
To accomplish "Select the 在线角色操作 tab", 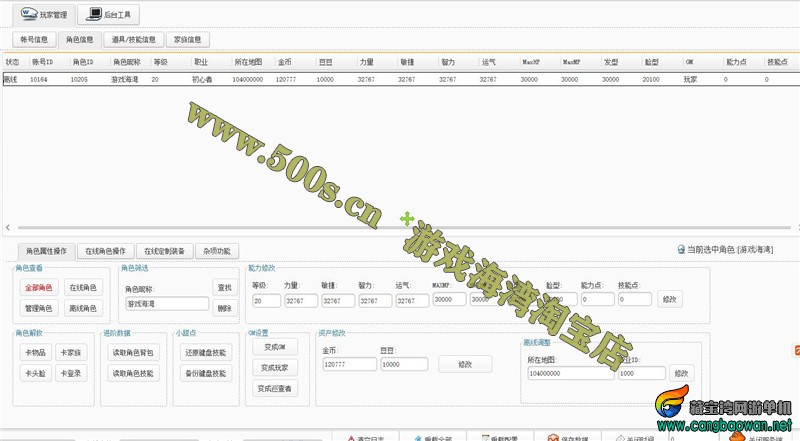I will (106, 251).
